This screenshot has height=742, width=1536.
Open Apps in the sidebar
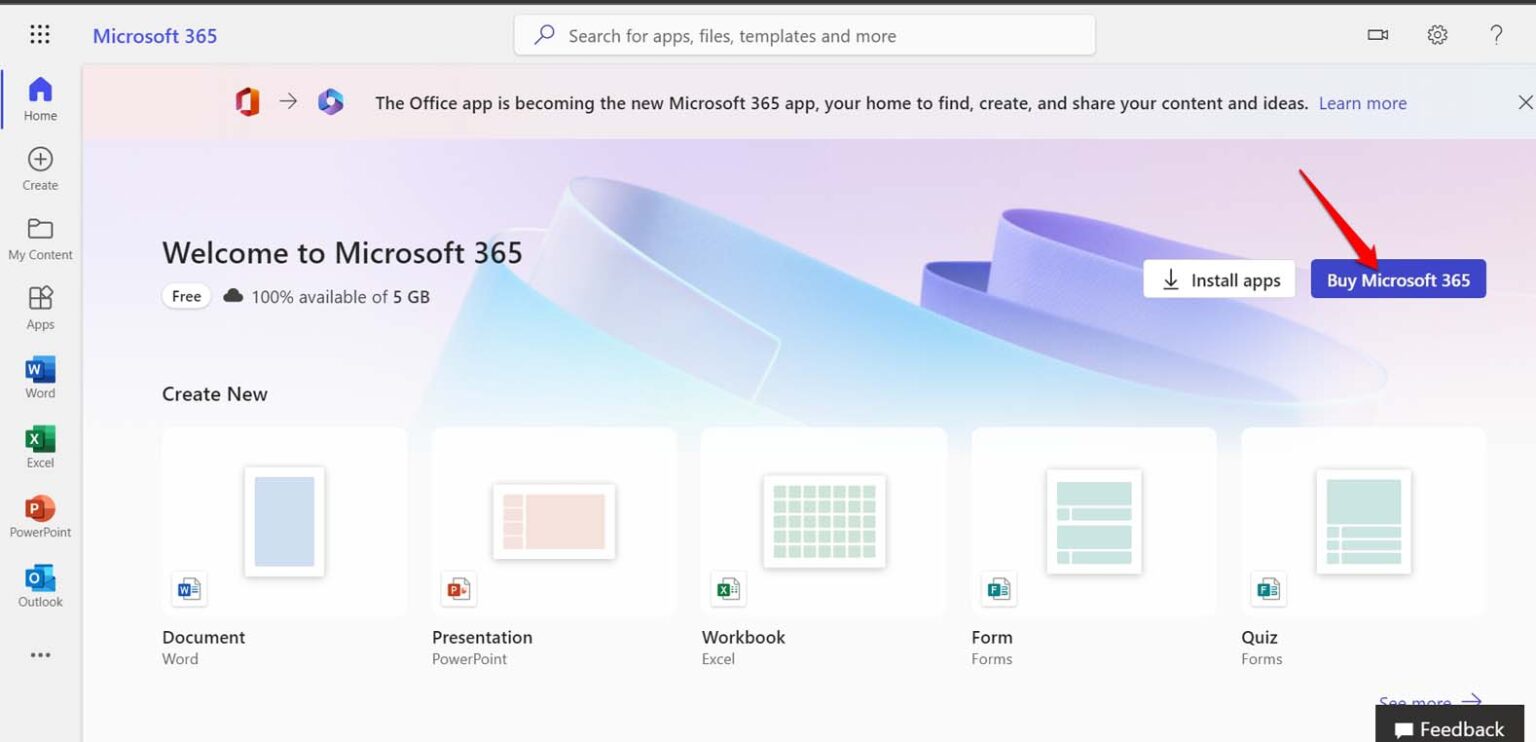(x=40, y=307)
